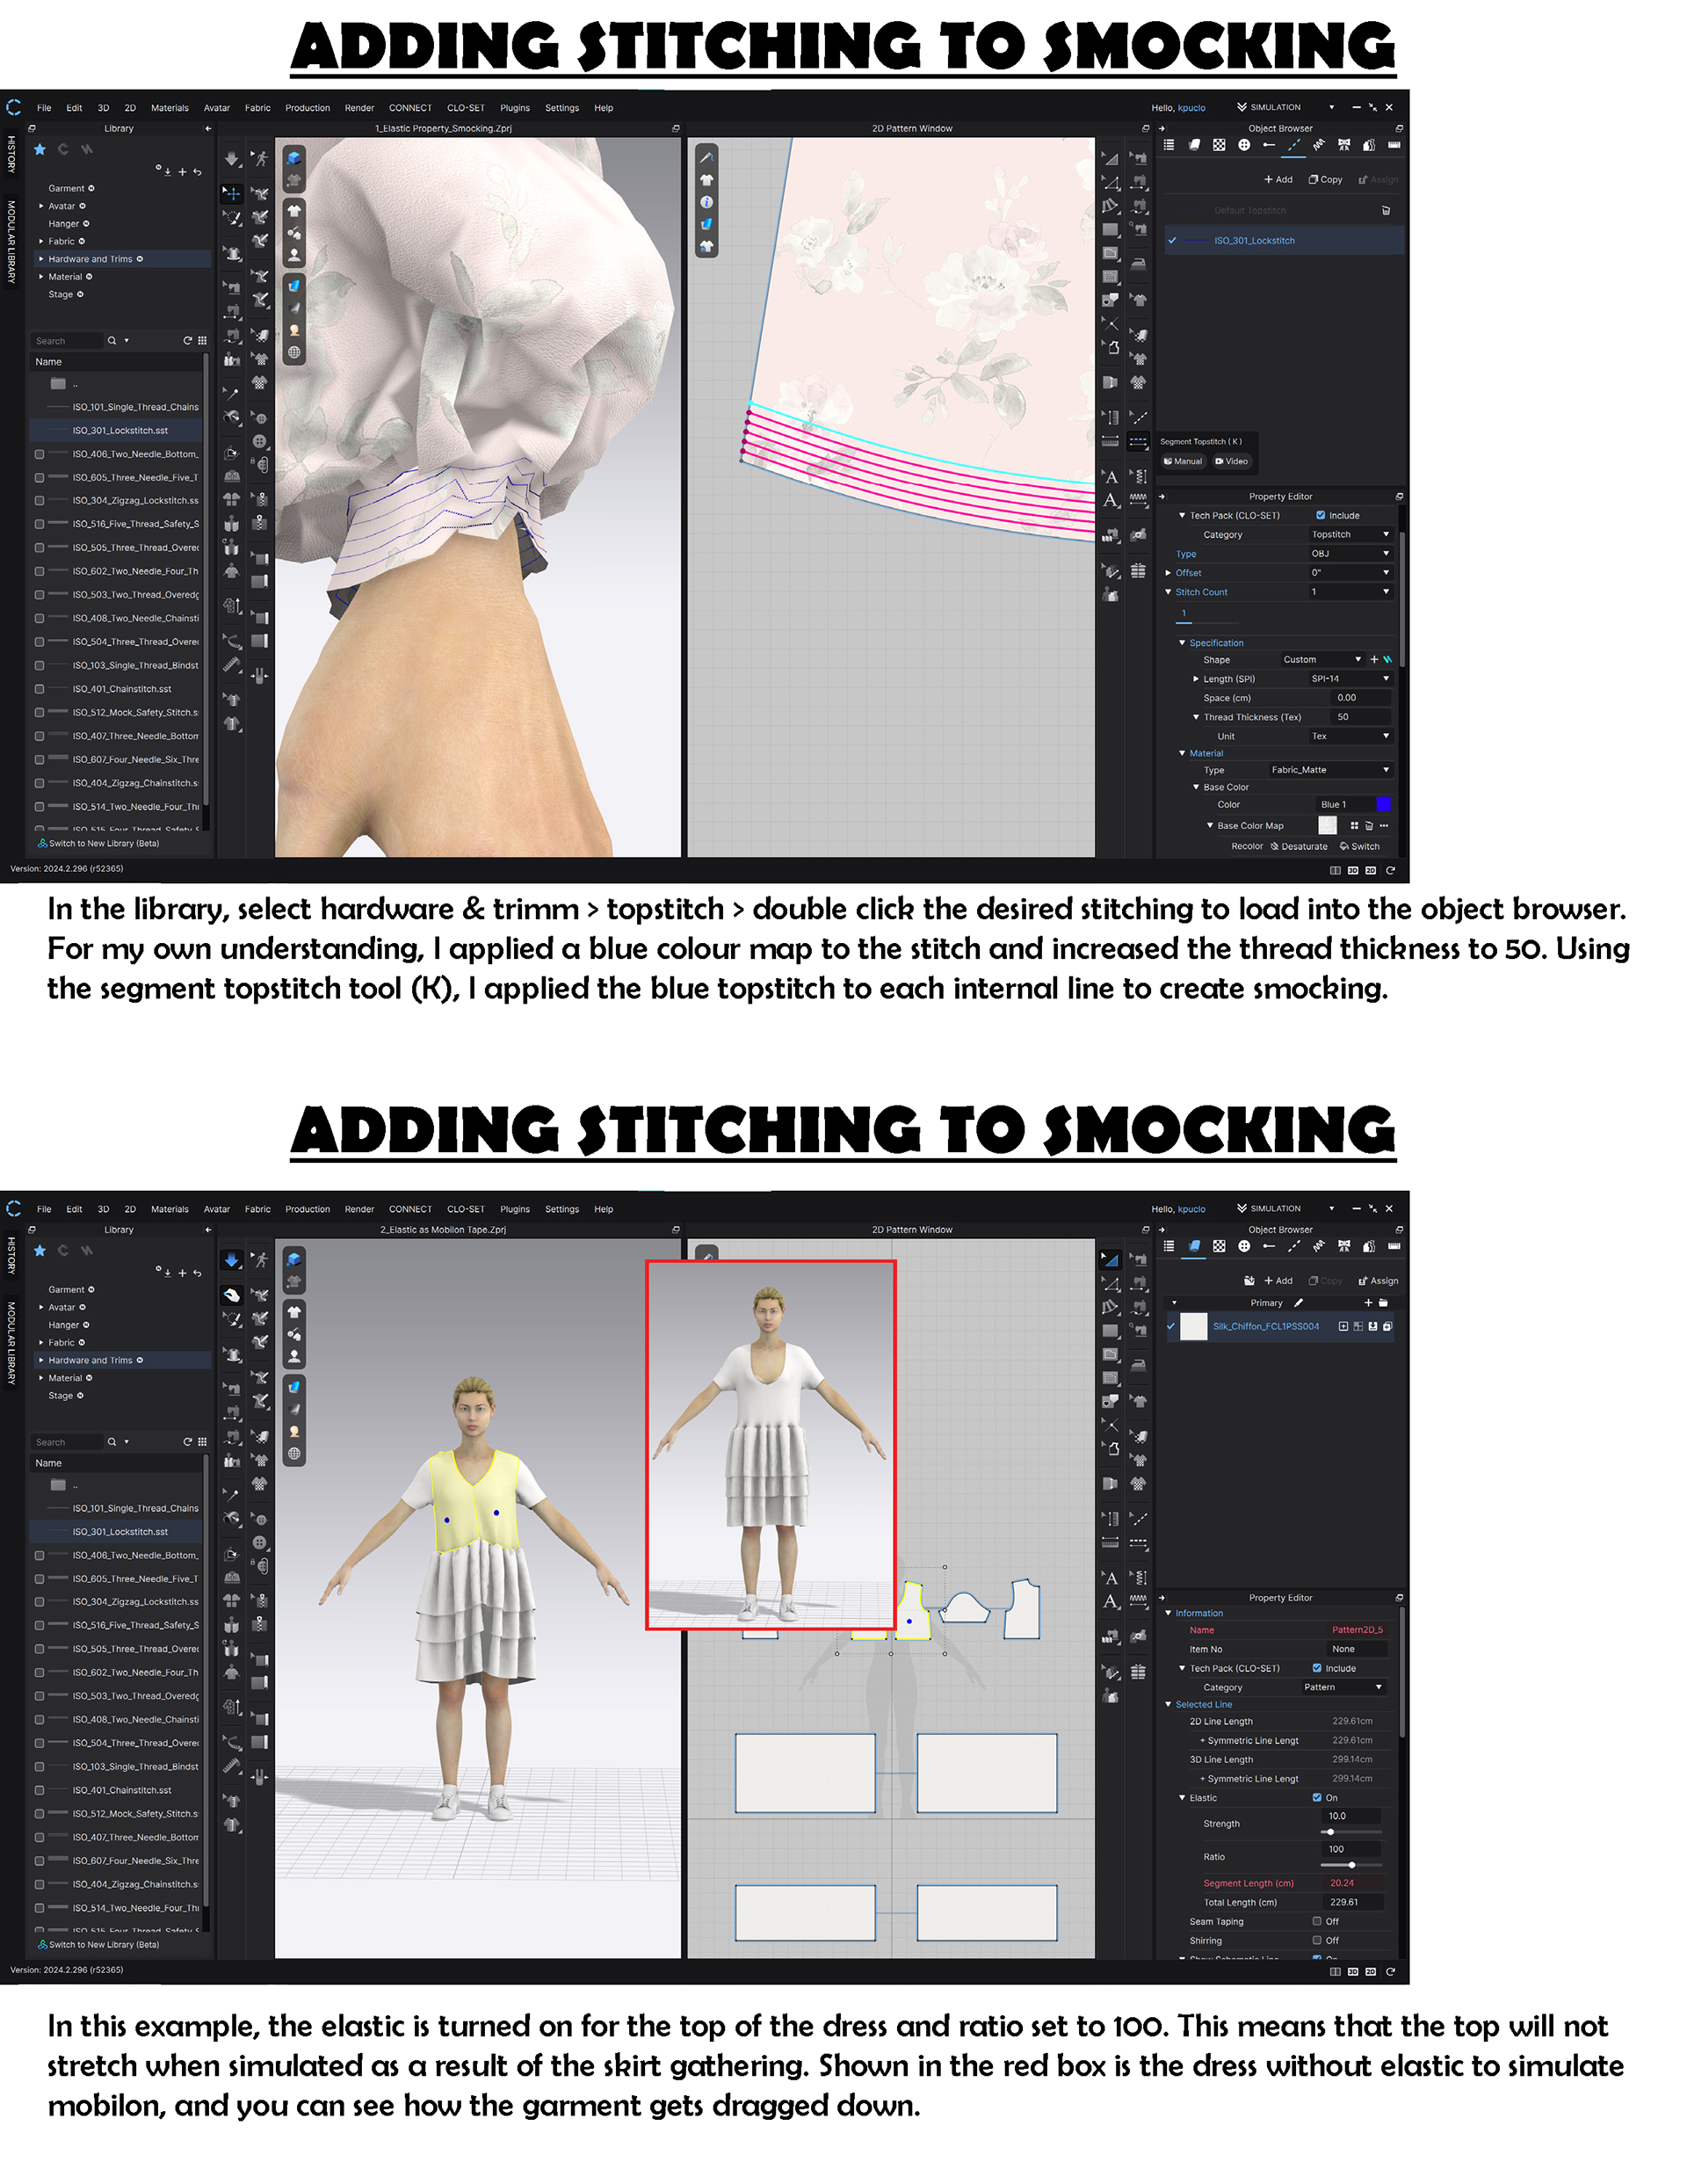Expand Hardware and Trims in upper Library tree

[x=41, y=259]
